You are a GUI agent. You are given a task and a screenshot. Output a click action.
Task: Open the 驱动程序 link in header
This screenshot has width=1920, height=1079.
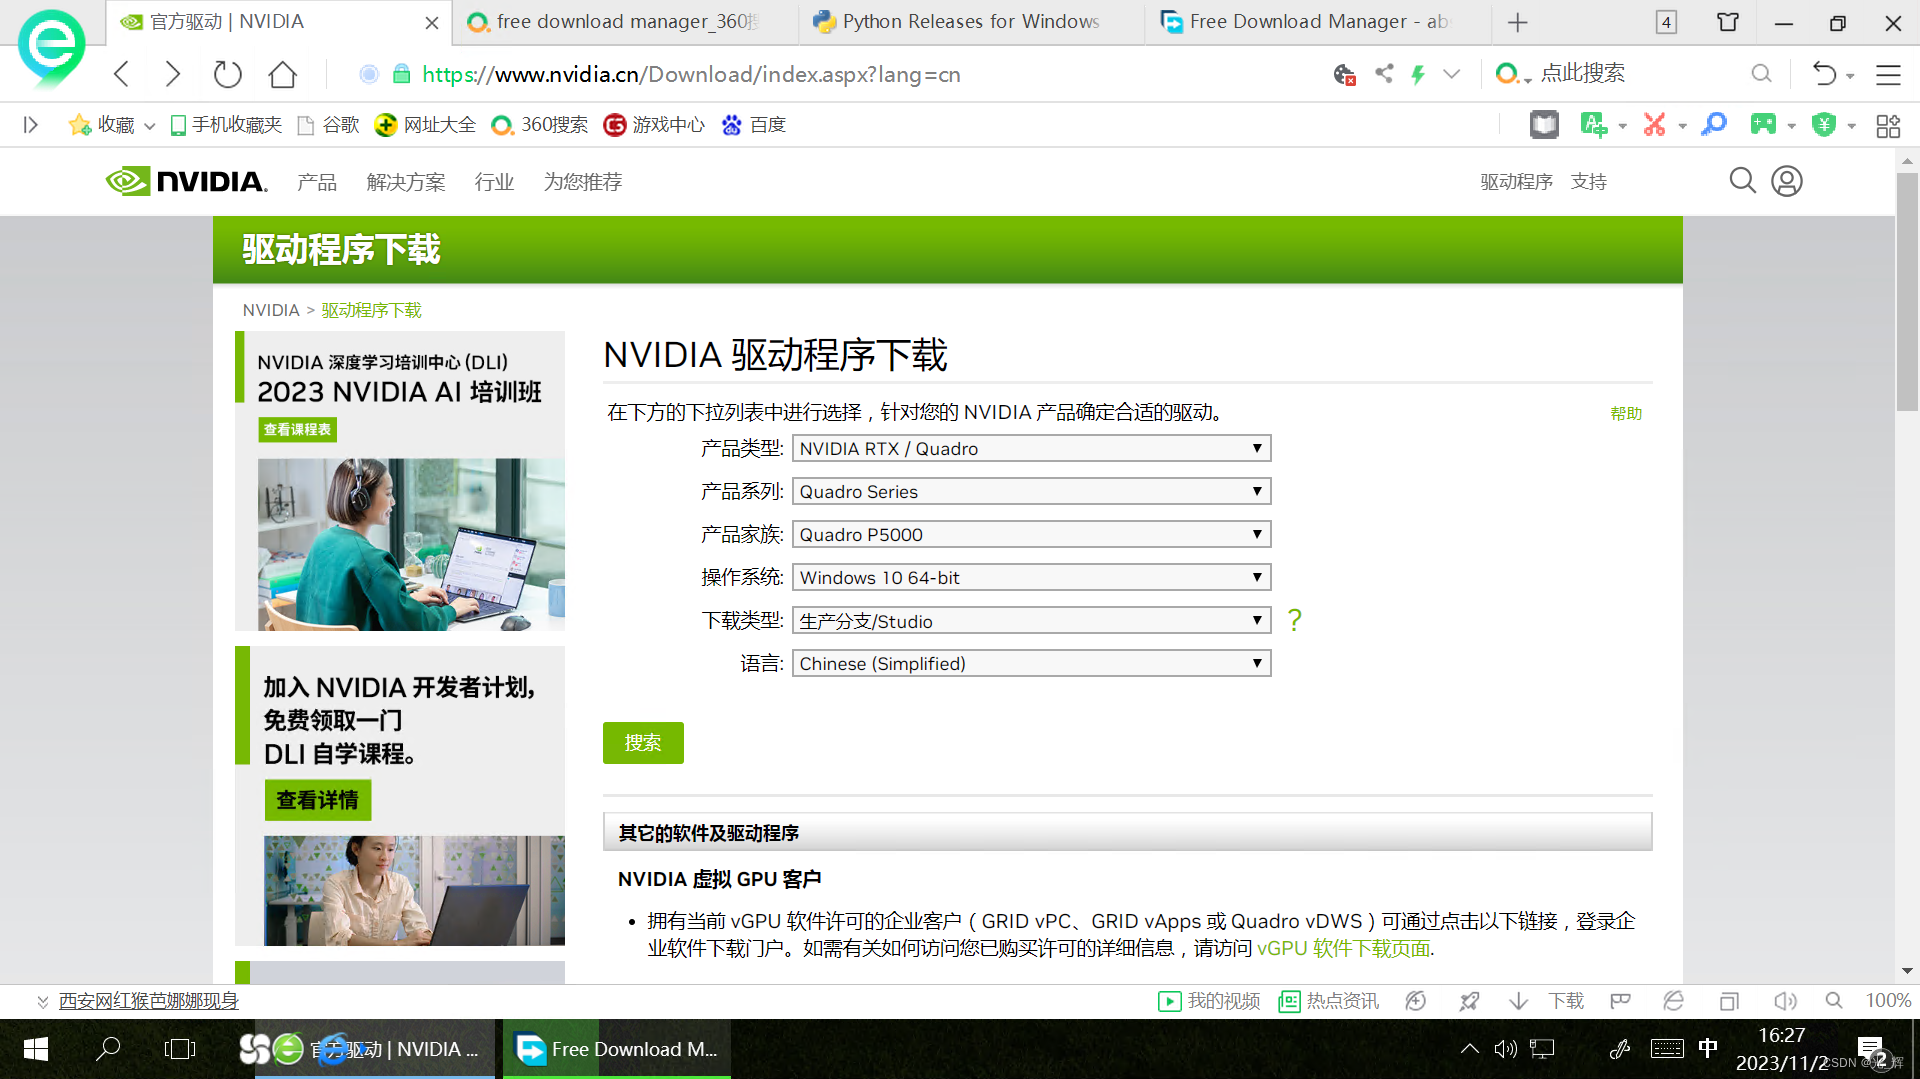(x=1517, y=182)
